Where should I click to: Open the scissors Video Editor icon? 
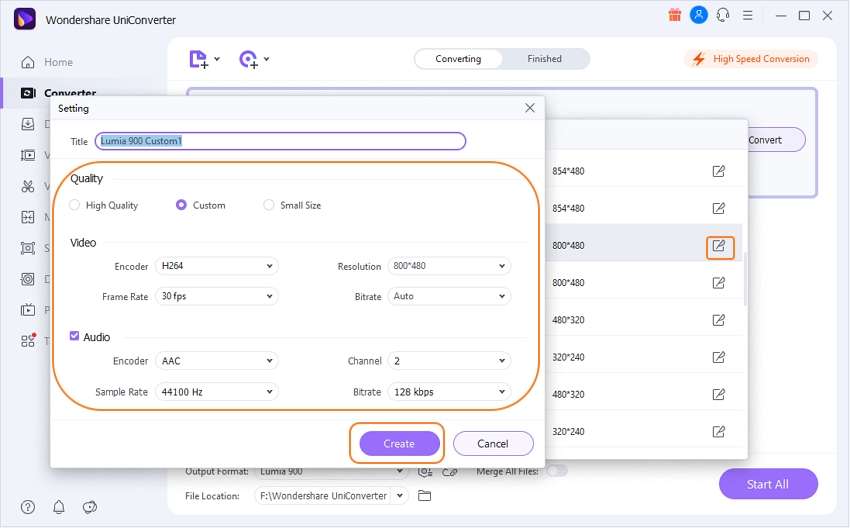tap(28, 186)
